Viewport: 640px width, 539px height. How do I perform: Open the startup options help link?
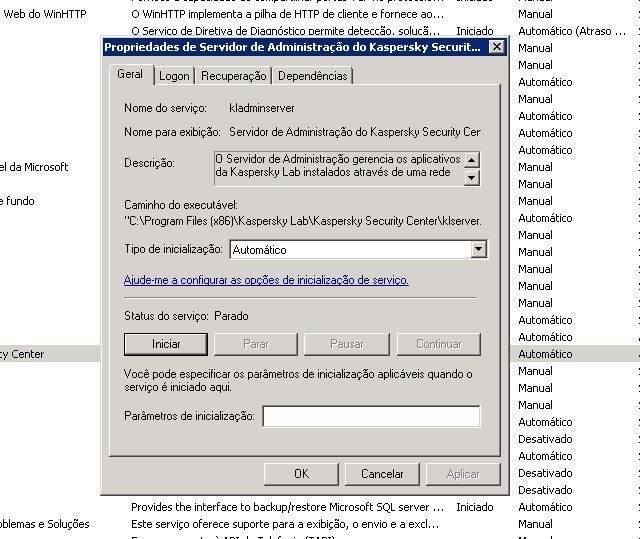266,280
